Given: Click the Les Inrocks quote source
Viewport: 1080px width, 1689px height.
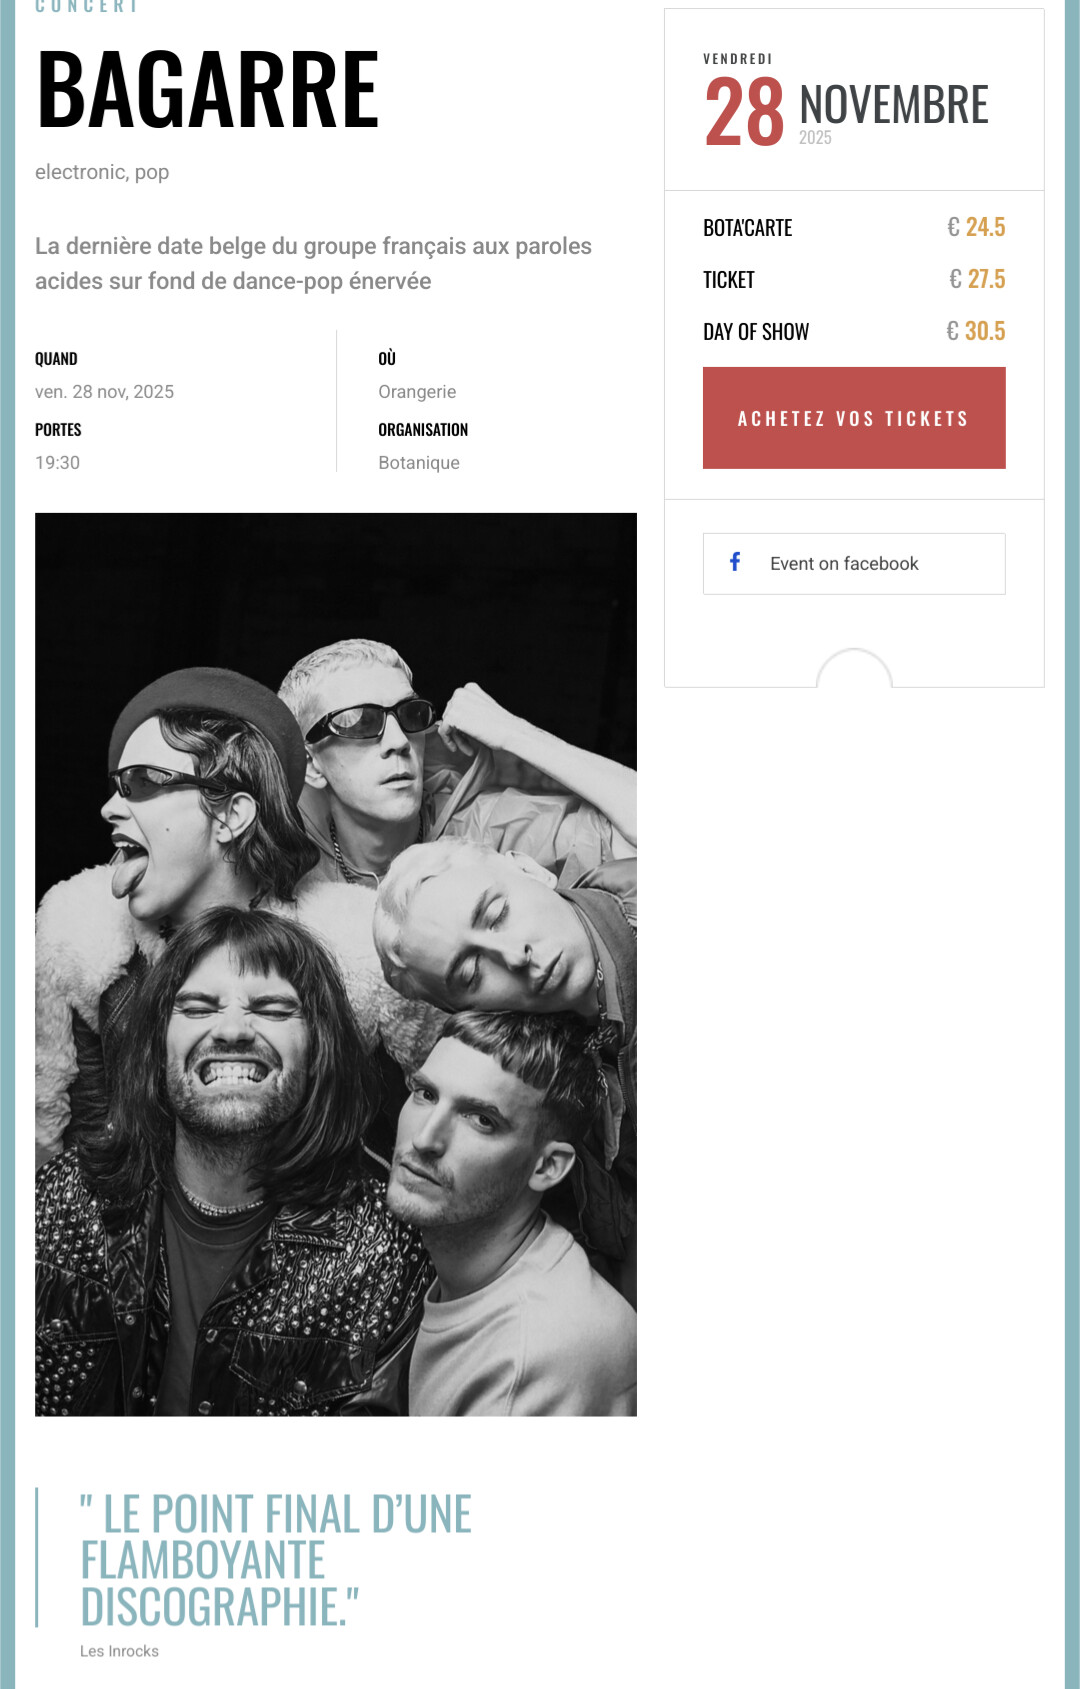Looking at the screenshot, I should coord(119,1651).
